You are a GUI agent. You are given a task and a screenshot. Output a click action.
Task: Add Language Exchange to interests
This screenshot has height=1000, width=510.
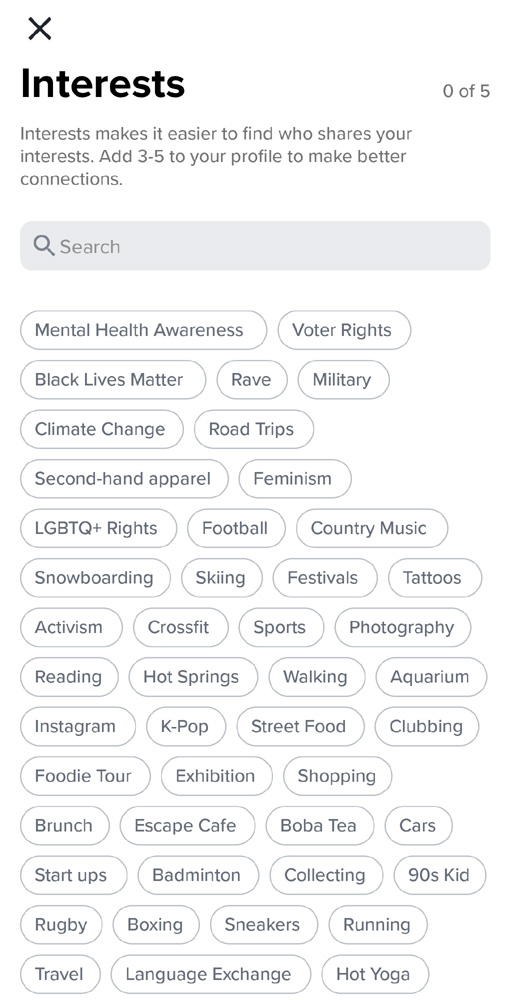click(x=210, y=974)
